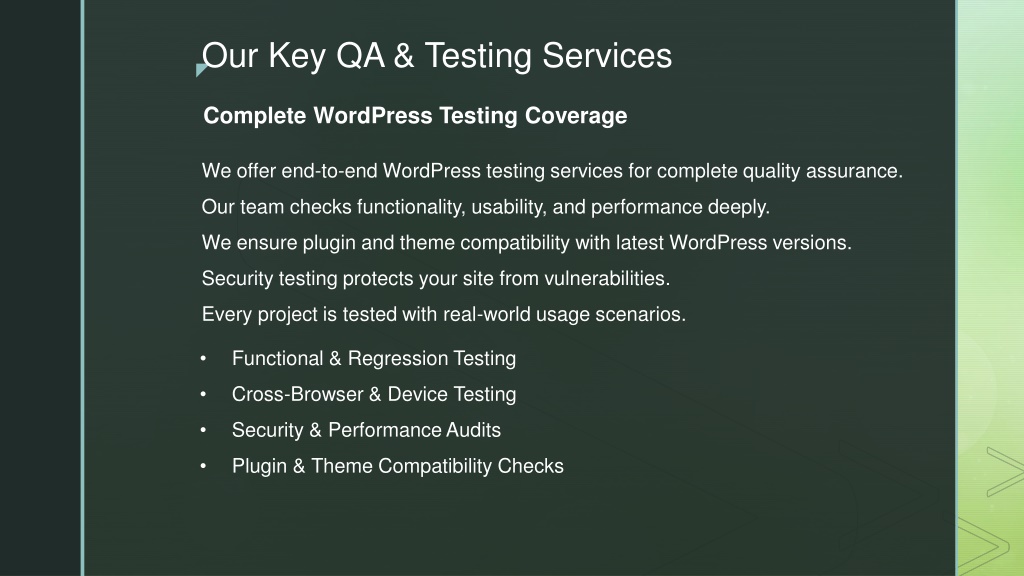Click the "Cross-Browser & Device Testing" bullet text
1024x576 pixels.
click(374, 394)
